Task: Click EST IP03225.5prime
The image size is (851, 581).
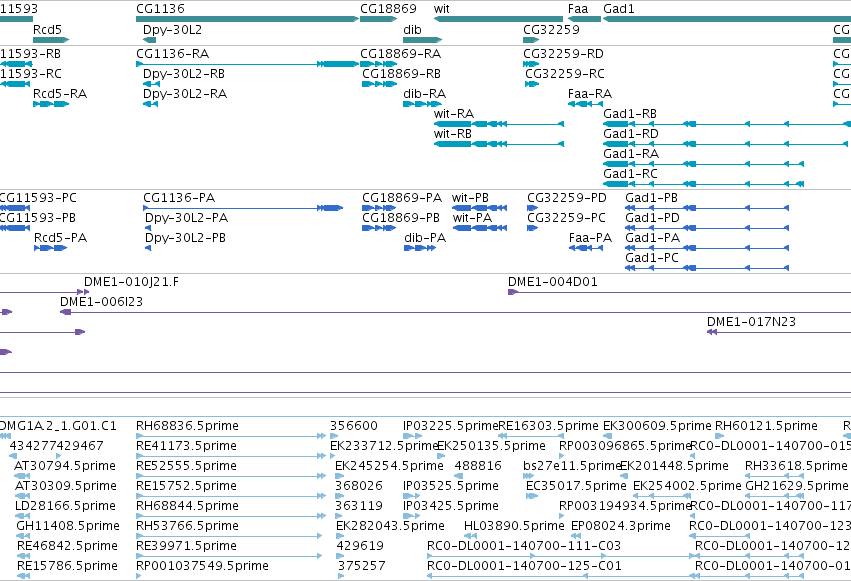Action: pyautogui.click(x=450, y=426)
